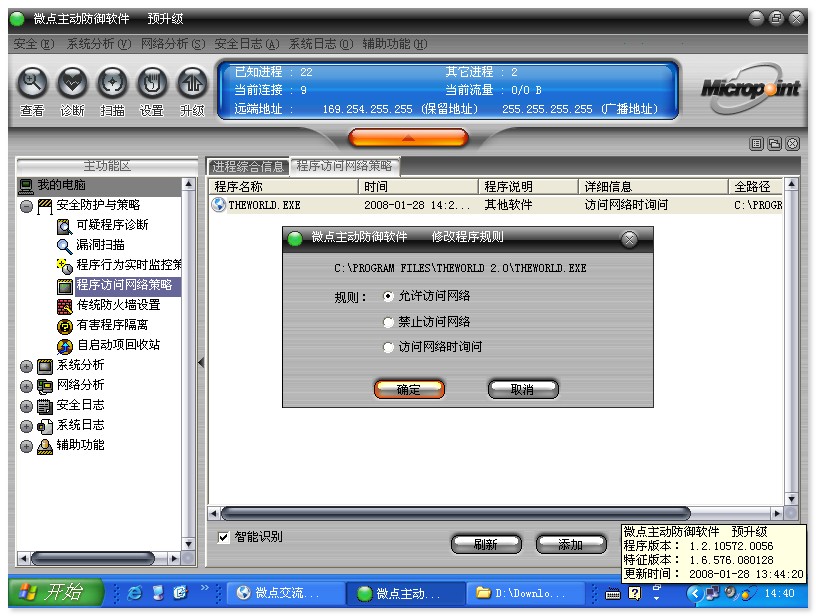Click the 安全日志 notepad icon
Image resolution: width=816 pixels, height=616 pixels.
[x=45, y=406]
